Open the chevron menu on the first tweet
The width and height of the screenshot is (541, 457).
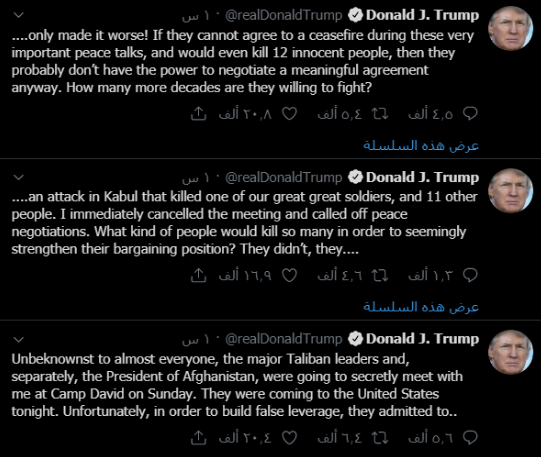pyautogui.click(x=18, y=15)
